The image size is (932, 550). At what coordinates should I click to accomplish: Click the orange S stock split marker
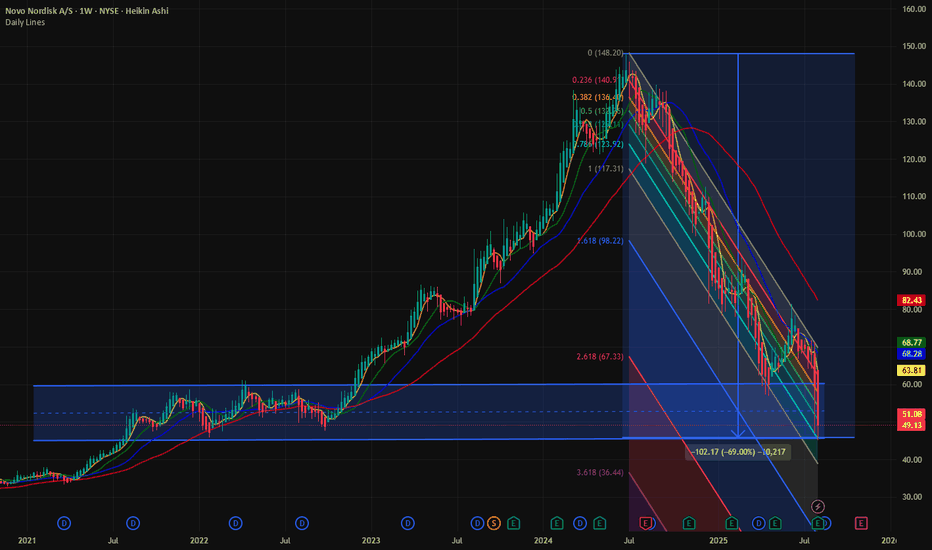[x=493, y=523]
